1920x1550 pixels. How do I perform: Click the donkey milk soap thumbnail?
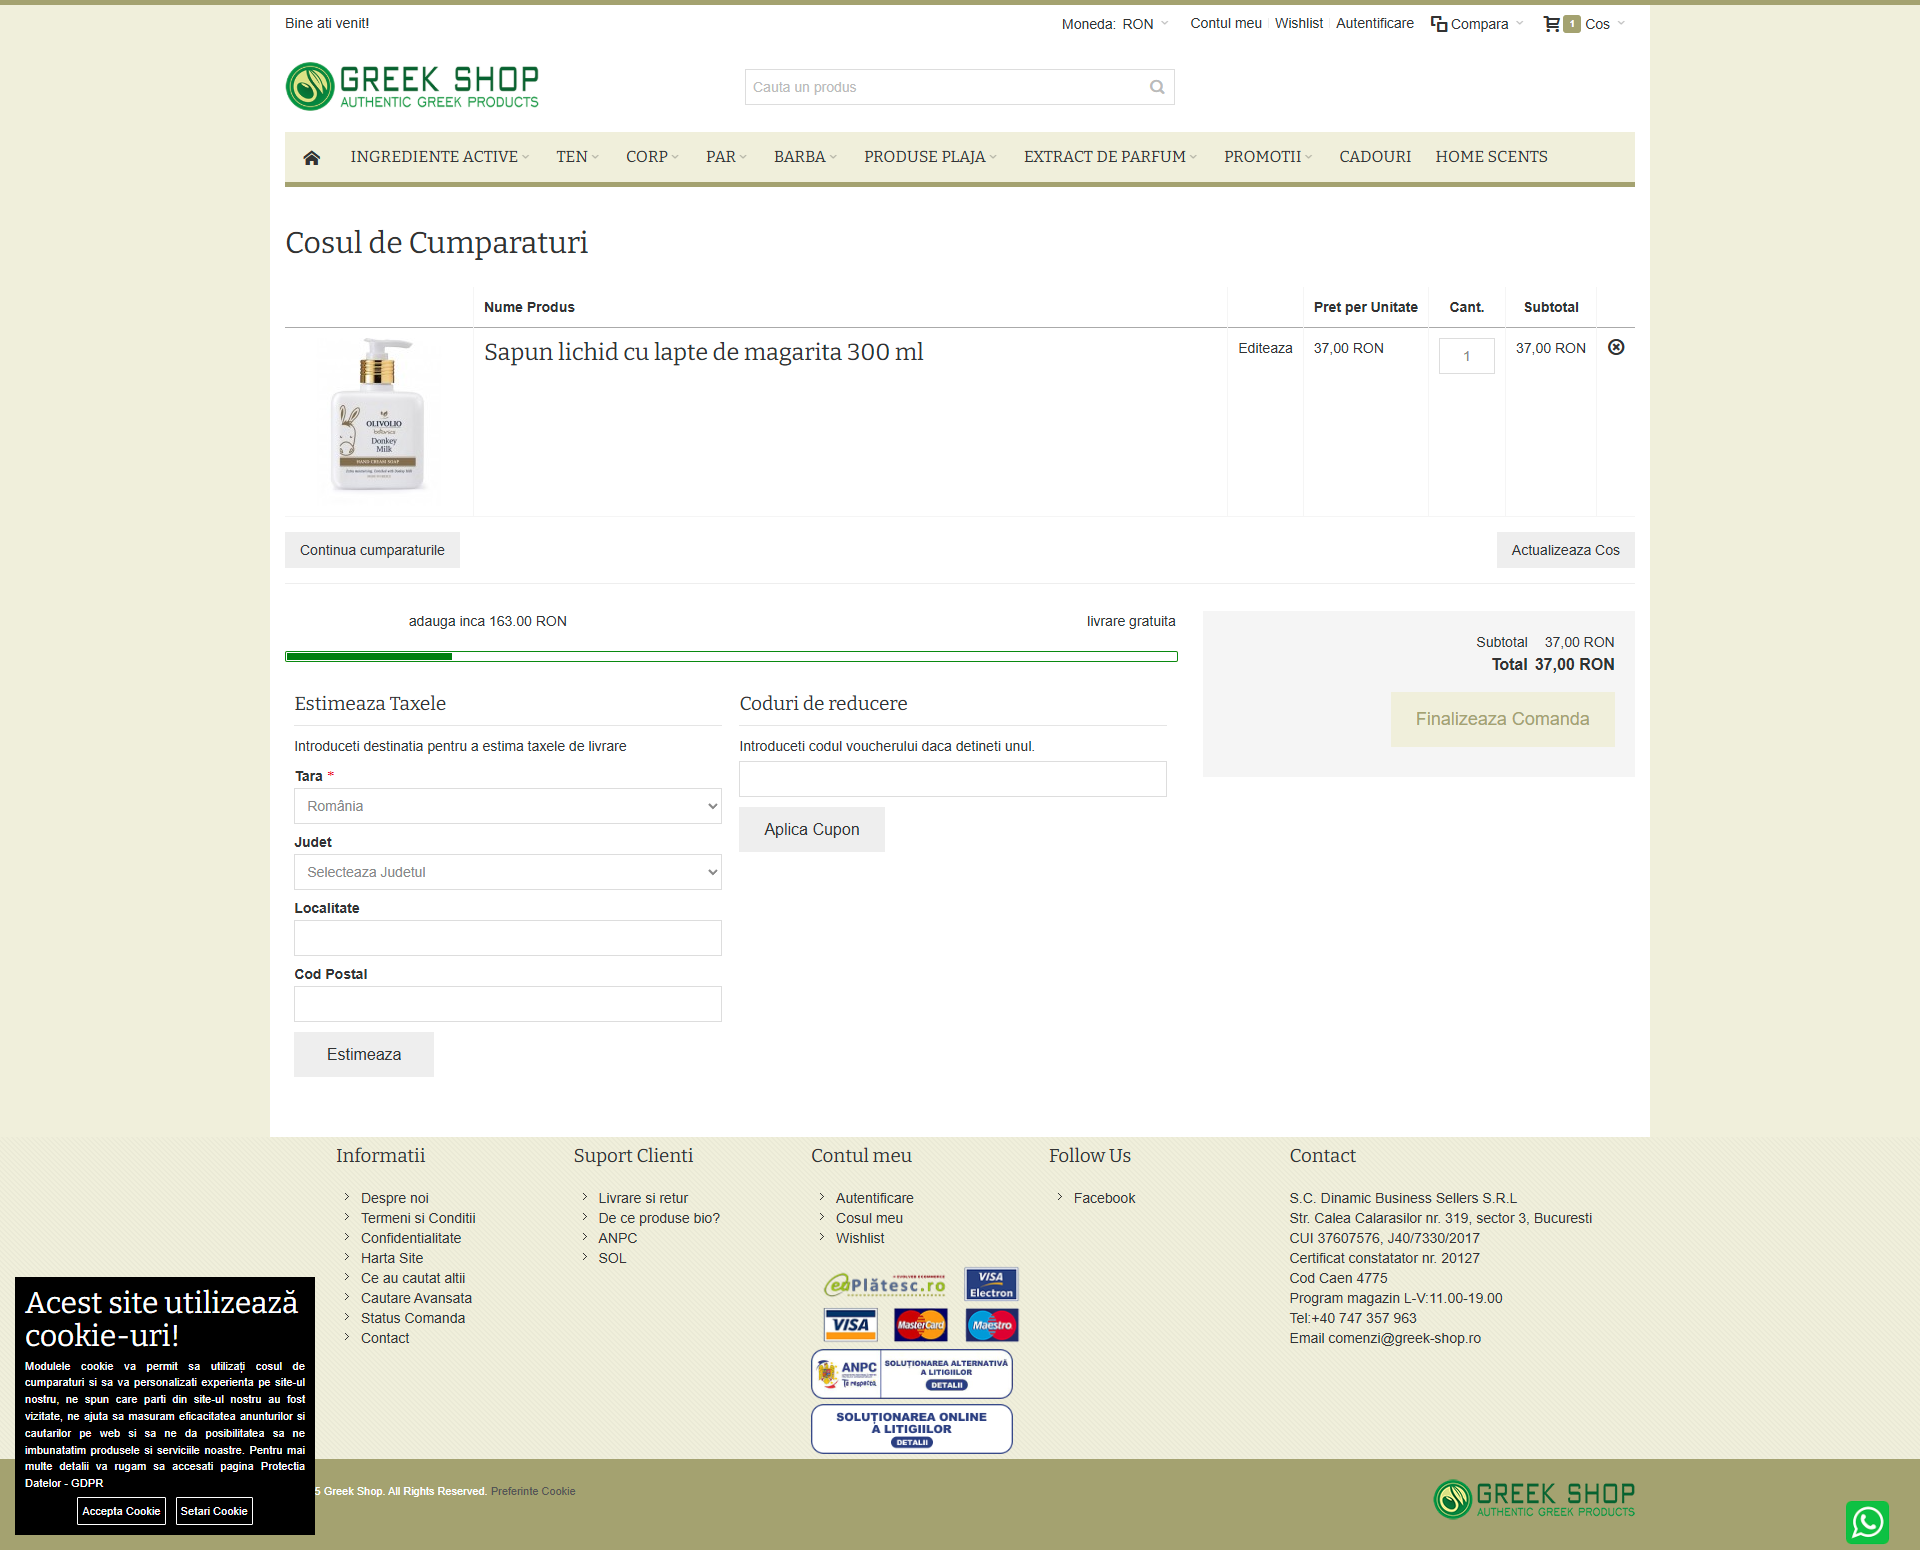(378, 415)
